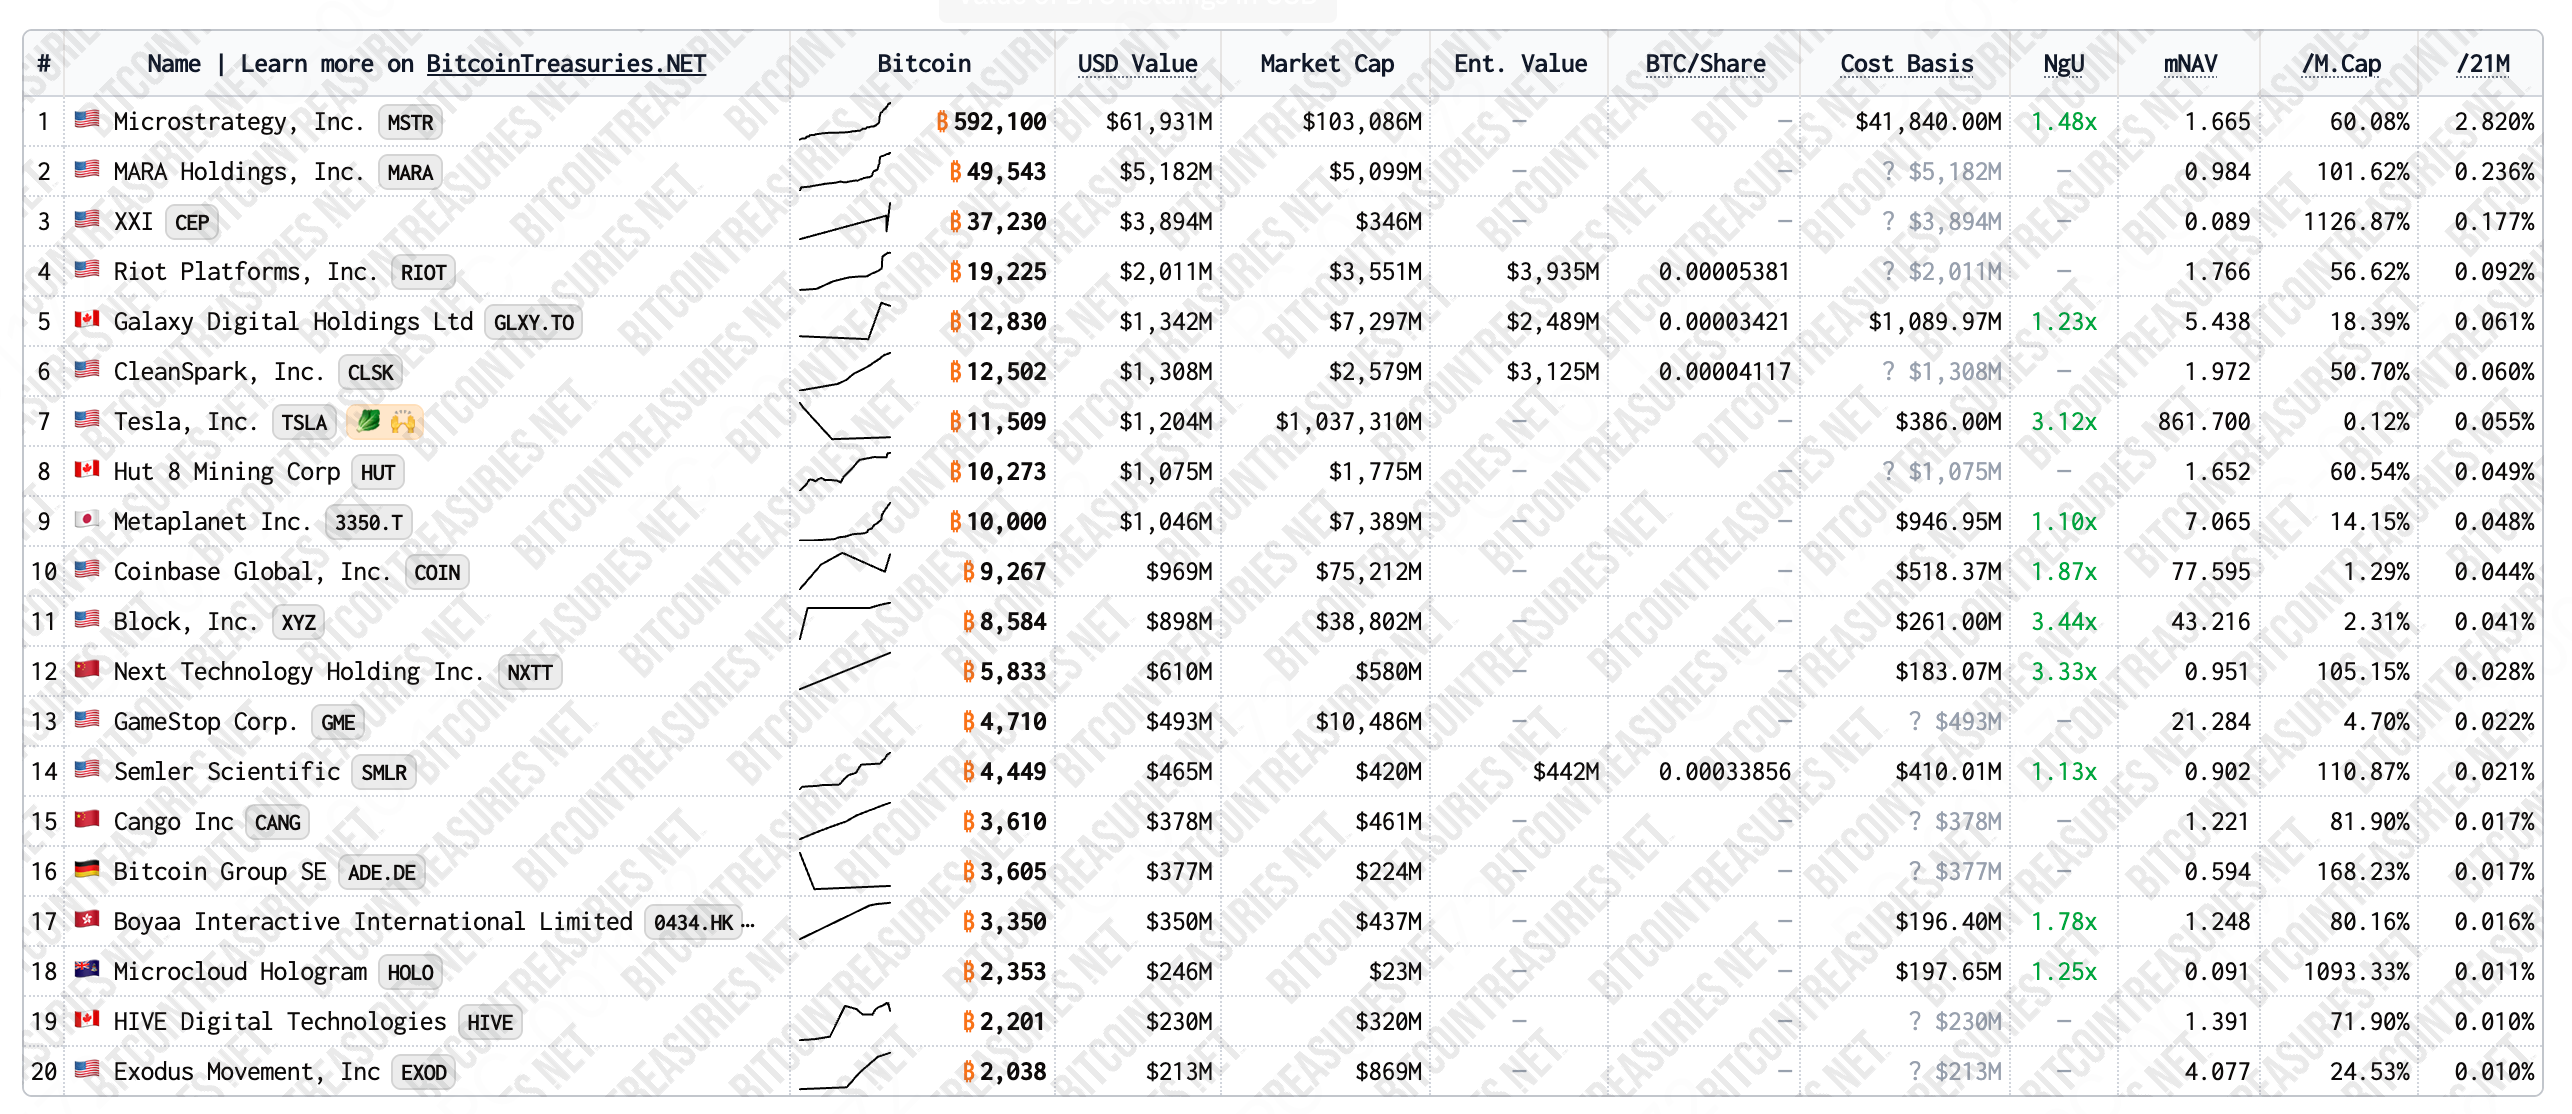Click the MARA ticker badge

[x=410, y=172]
